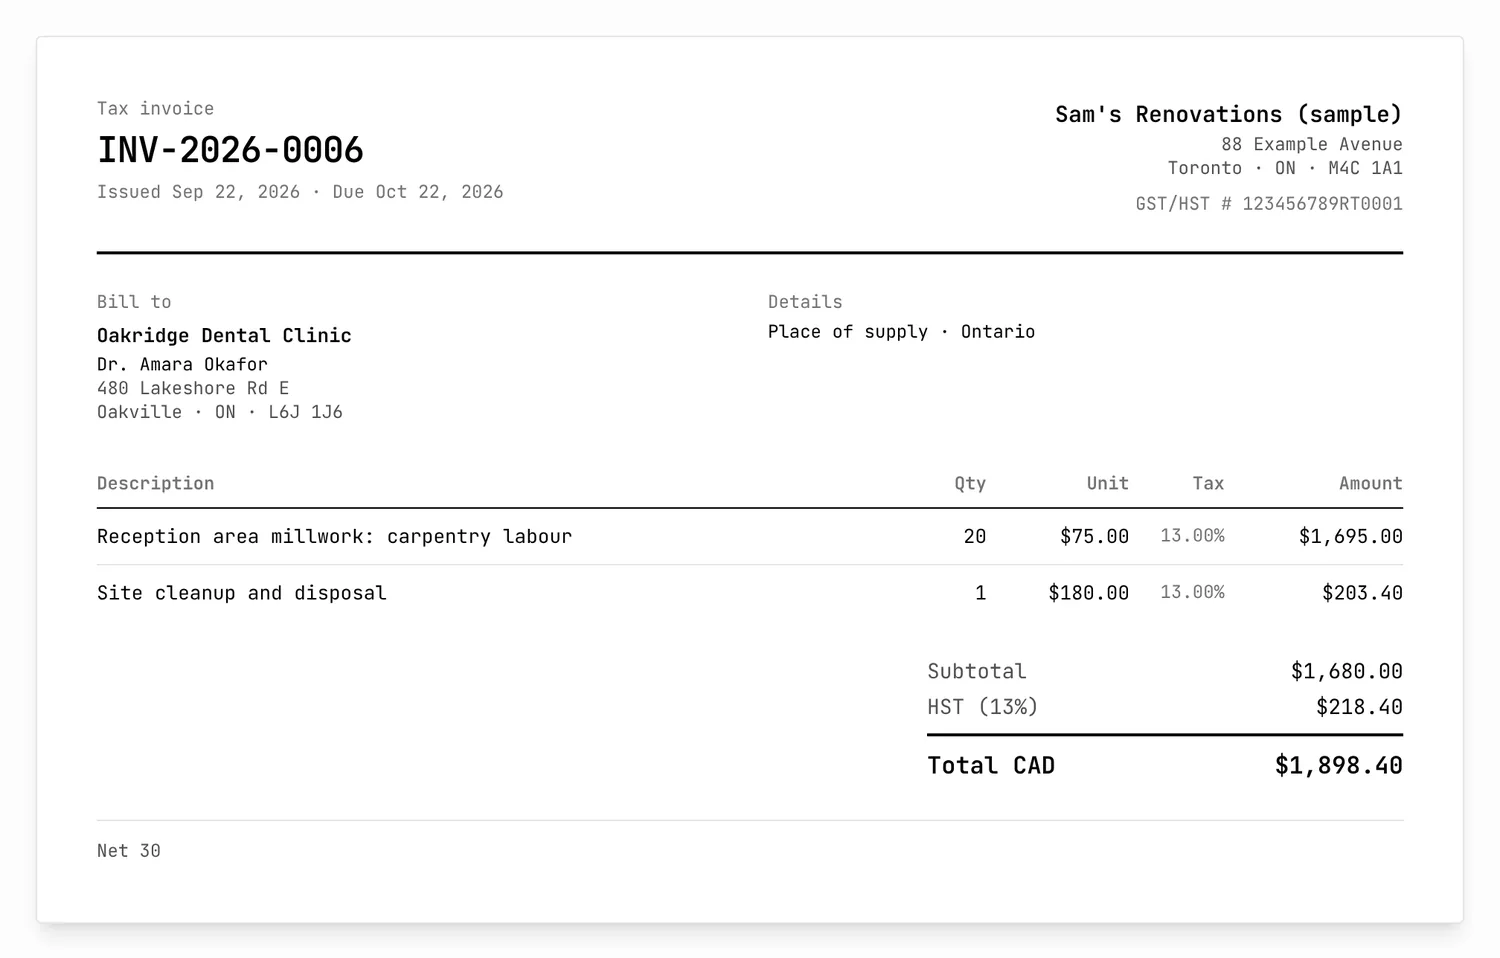Click the $75.00 unit price
This screenshot has width=1500, height=958.
(x=1094, y=537)
